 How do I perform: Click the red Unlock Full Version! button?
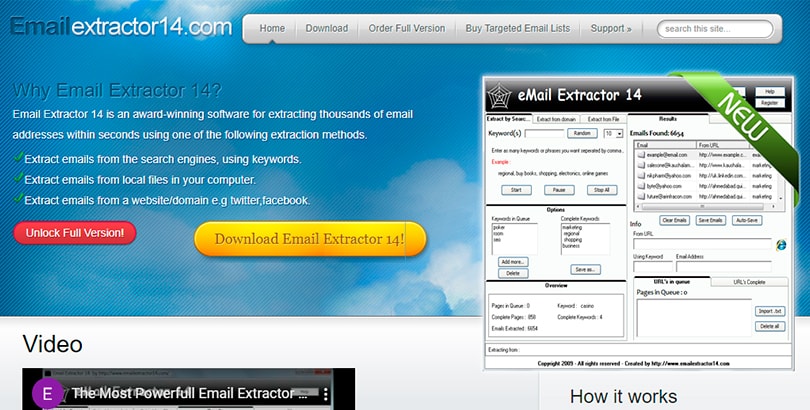[x=75, y=233]
